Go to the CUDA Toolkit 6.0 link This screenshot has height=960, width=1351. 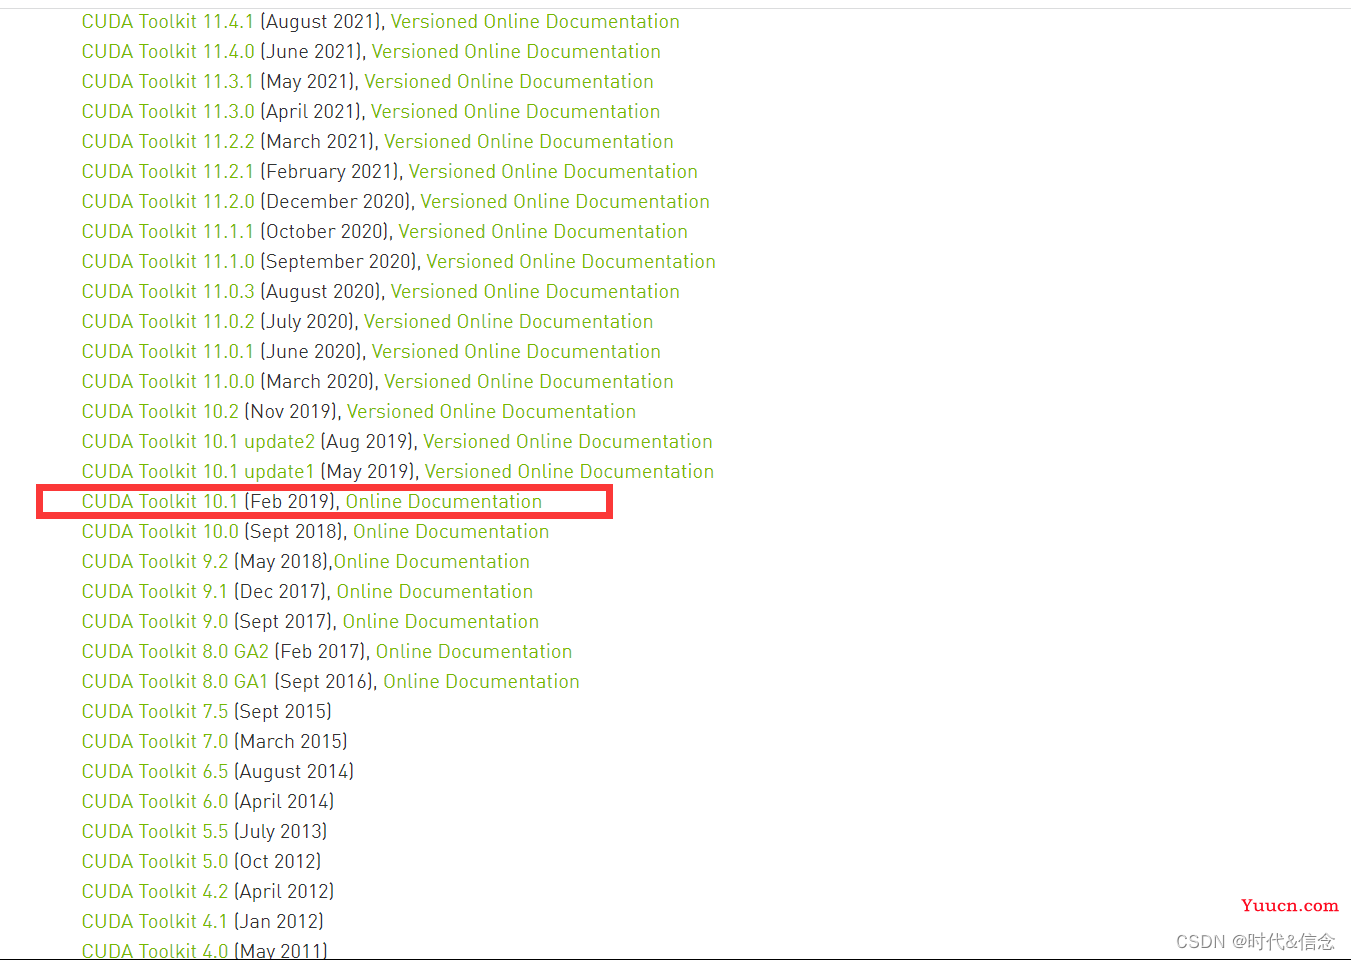click(x=155, y=801)
